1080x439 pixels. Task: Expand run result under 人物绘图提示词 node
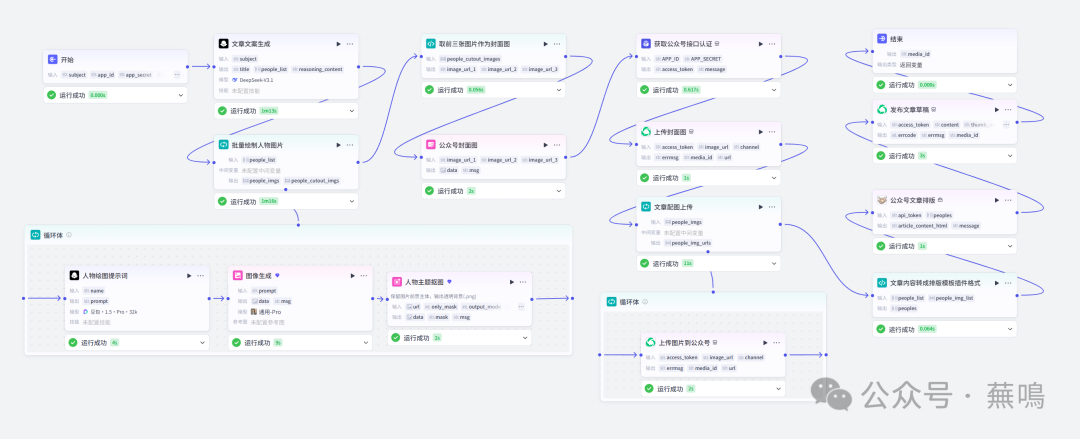(202, 342)
